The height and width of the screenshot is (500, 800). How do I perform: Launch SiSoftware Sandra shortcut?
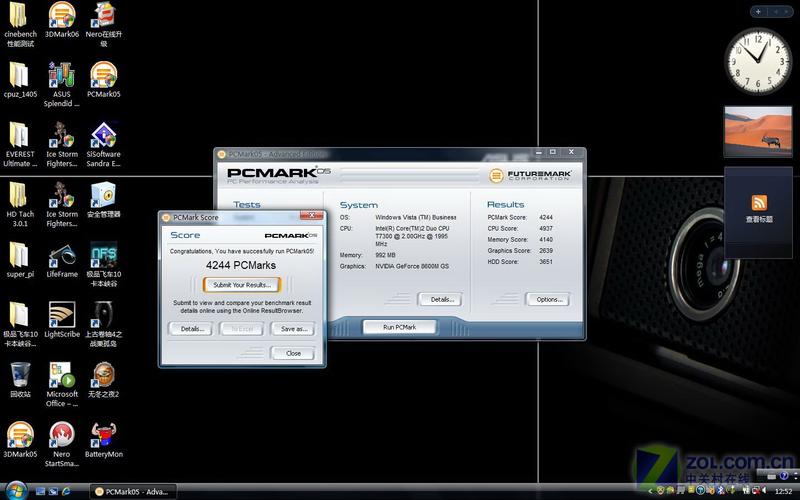[104, 144]
